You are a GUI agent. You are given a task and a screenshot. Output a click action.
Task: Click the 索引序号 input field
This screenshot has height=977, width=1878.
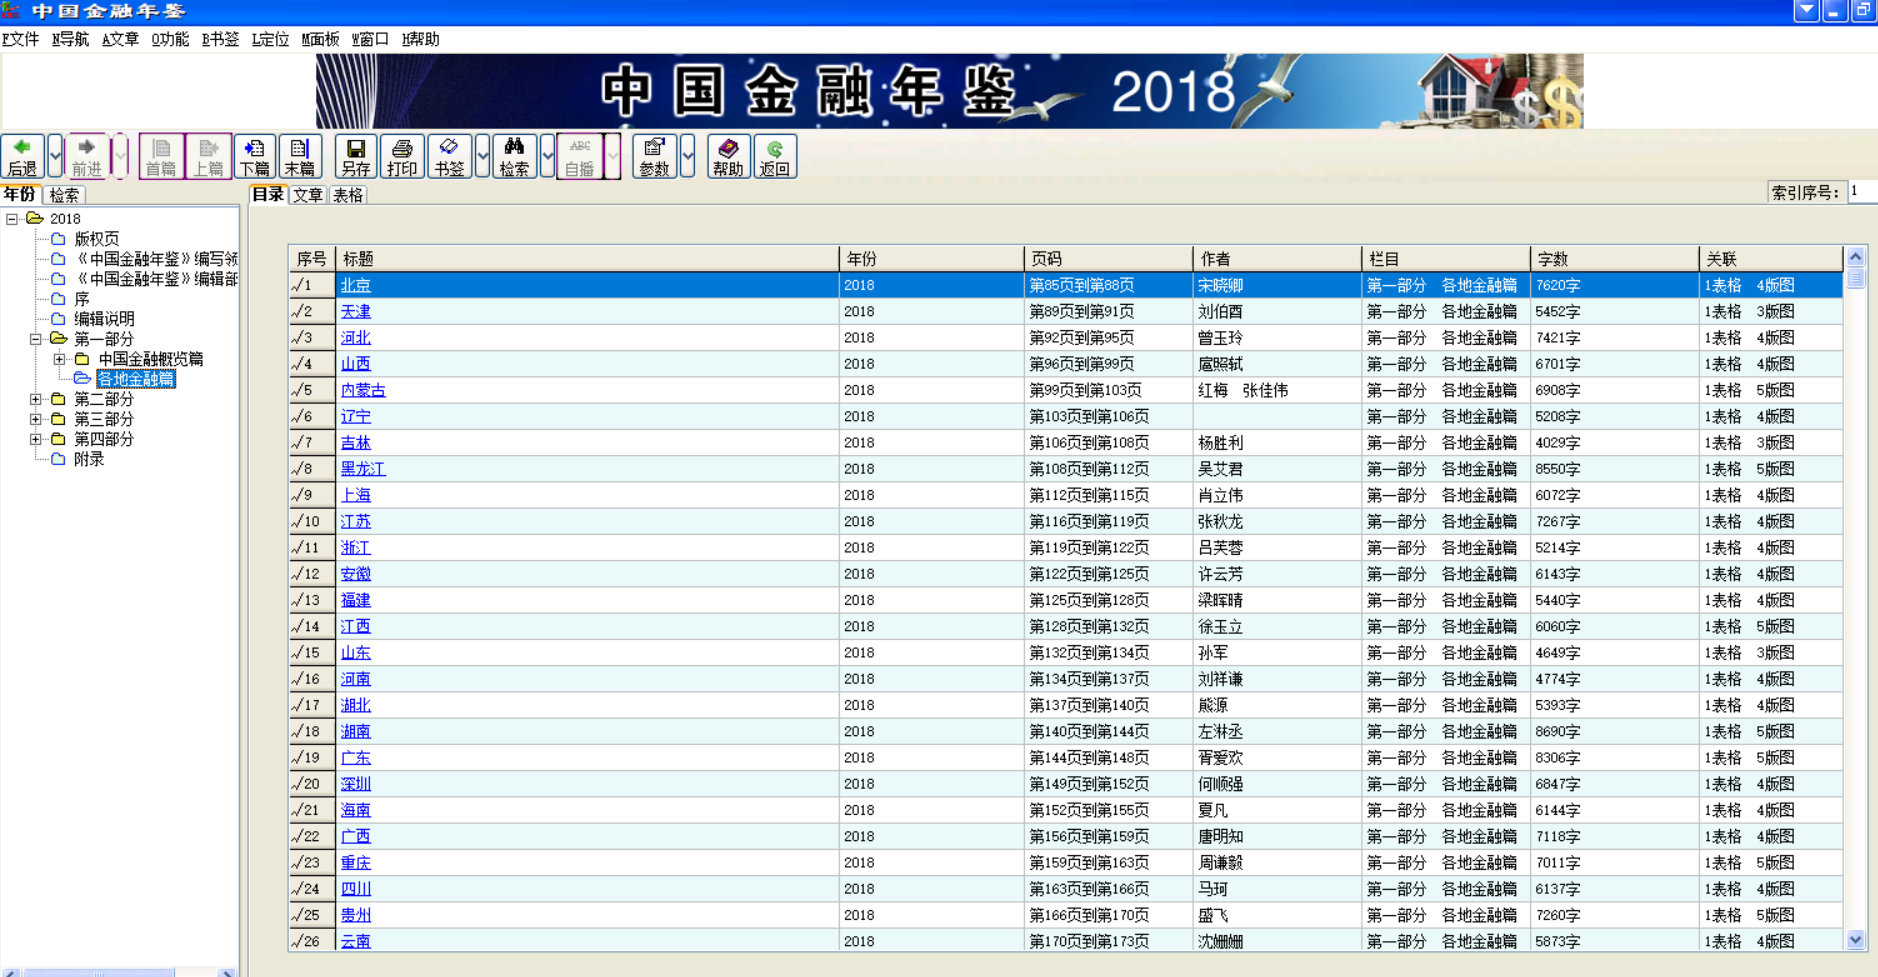[1861, 192]
